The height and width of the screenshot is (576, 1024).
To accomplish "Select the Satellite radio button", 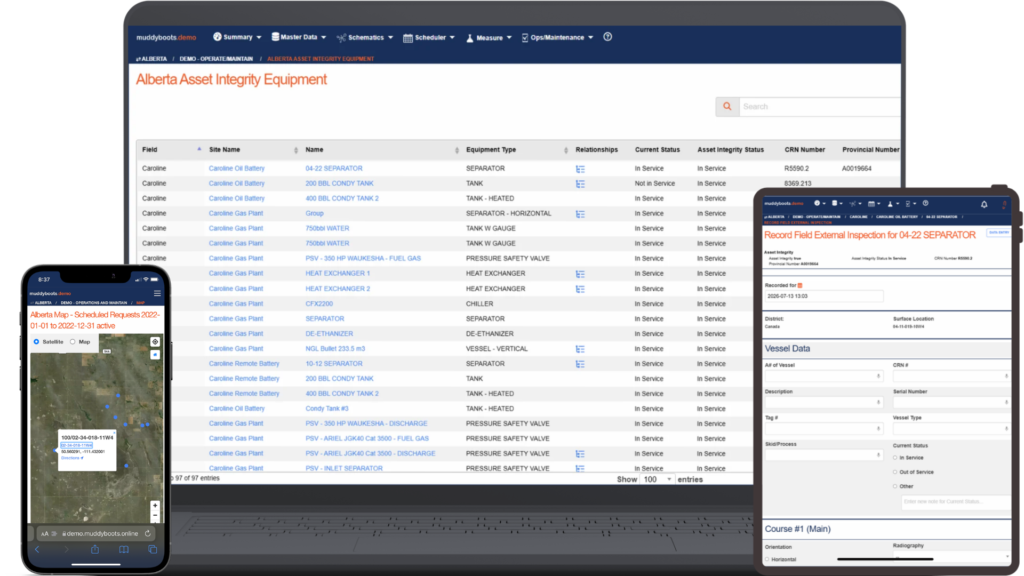I will (37, 342).
